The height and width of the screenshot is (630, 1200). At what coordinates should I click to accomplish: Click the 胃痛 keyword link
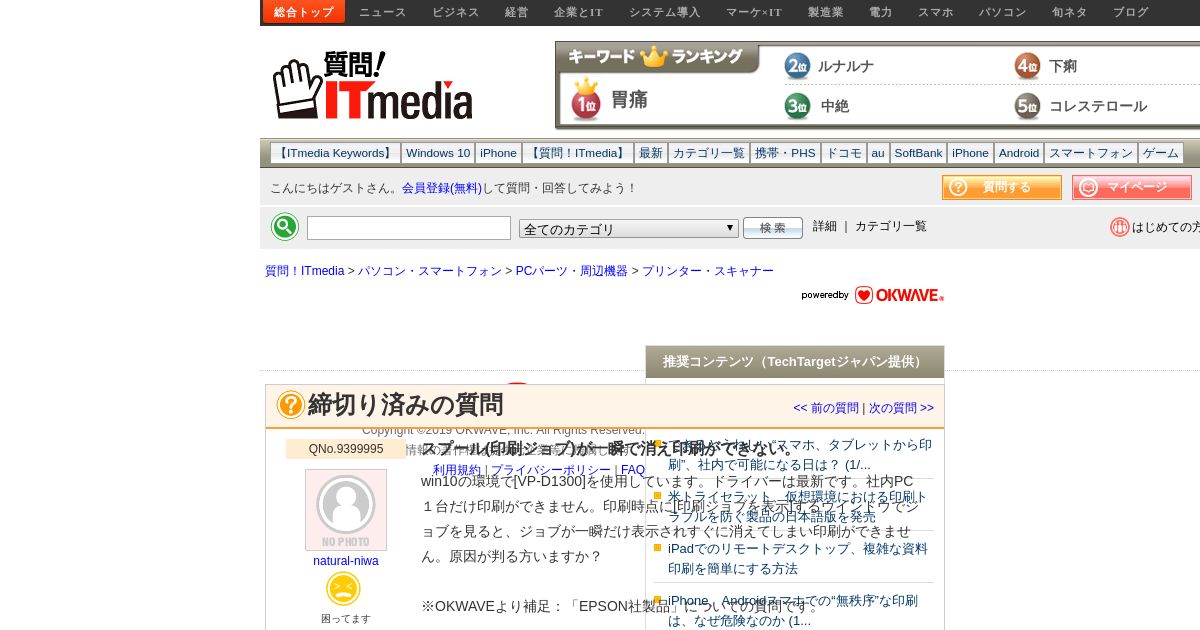click(x=629, y=99)
